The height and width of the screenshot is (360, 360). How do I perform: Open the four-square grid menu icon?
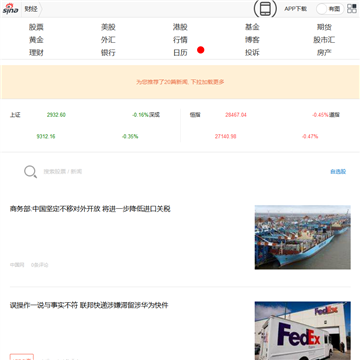pos(352,9)
